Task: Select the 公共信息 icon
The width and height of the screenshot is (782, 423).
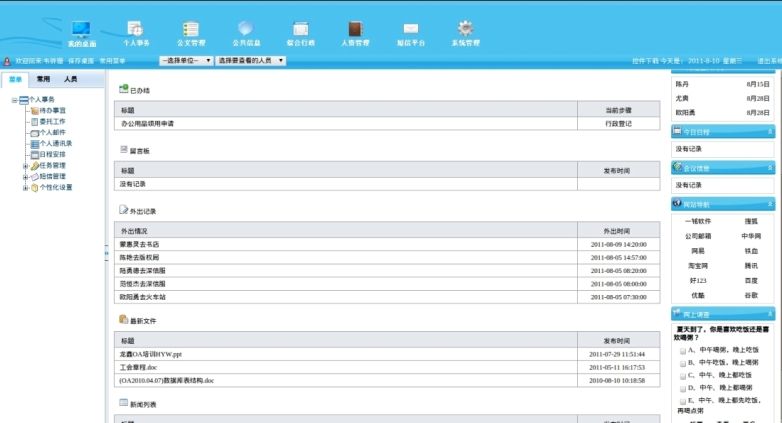Action: tap(246, 30)
